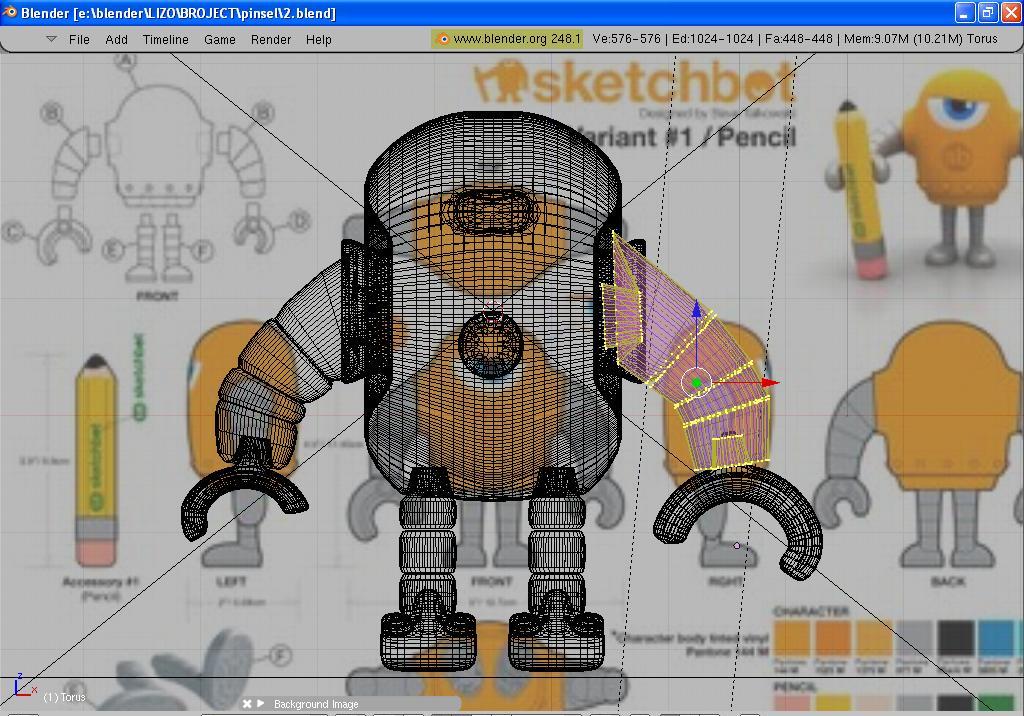Click the Blender logo in the title bar
1024x716 pixels.
[x=10, y=12]
